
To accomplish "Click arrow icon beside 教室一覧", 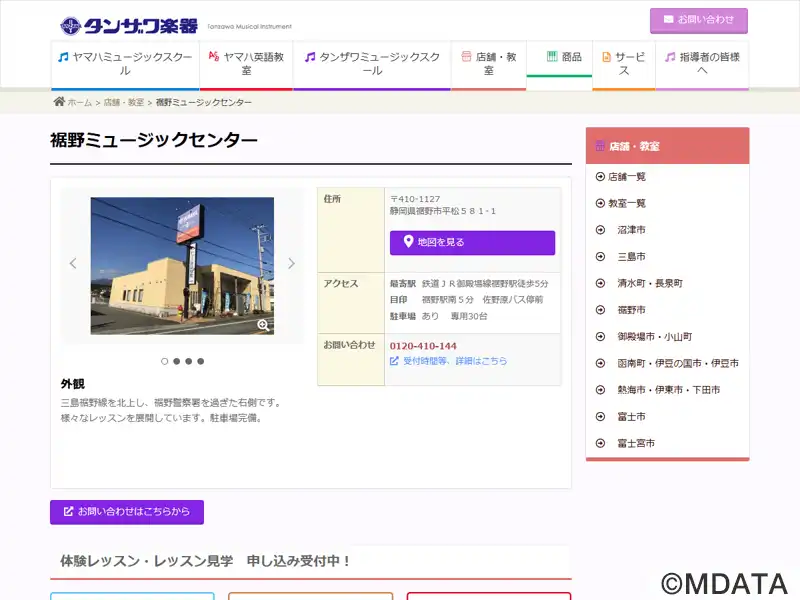I will pyautogui.click(x=600, y=203).
